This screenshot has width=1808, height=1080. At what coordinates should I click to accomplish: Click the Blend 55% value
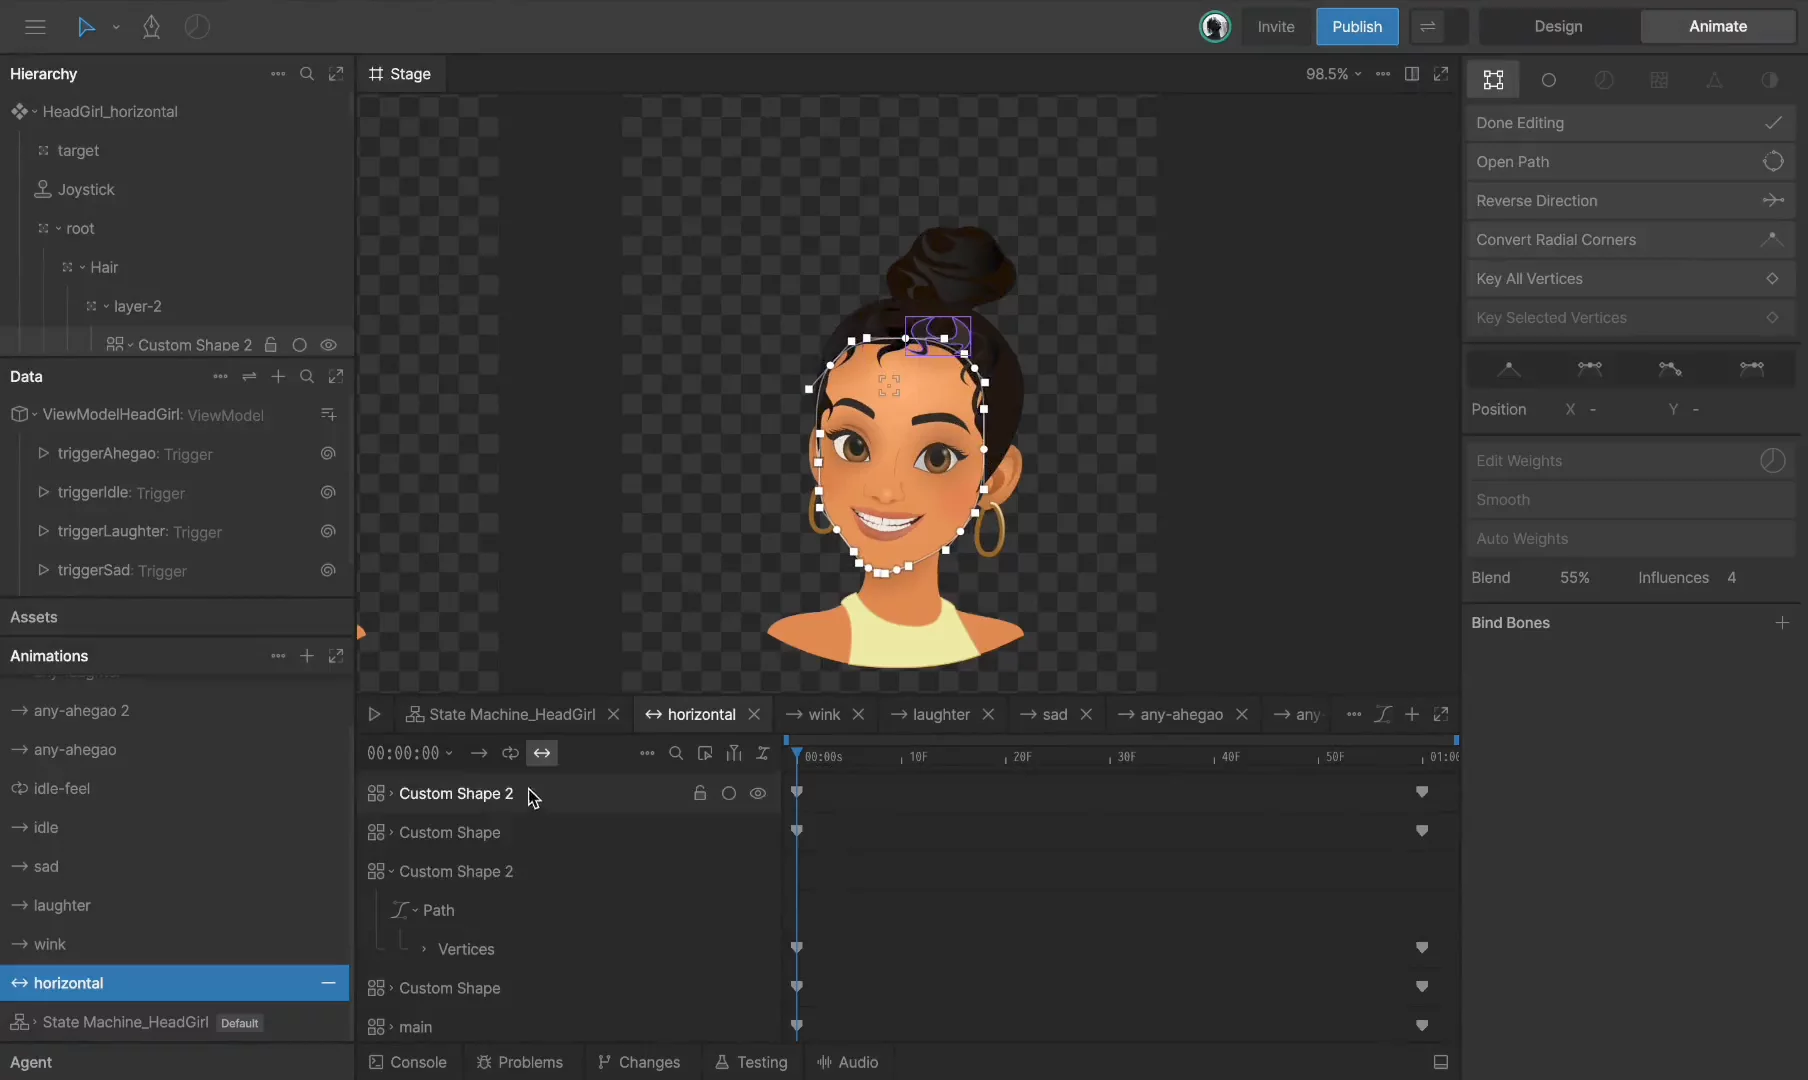click(x=1574, y=578)
